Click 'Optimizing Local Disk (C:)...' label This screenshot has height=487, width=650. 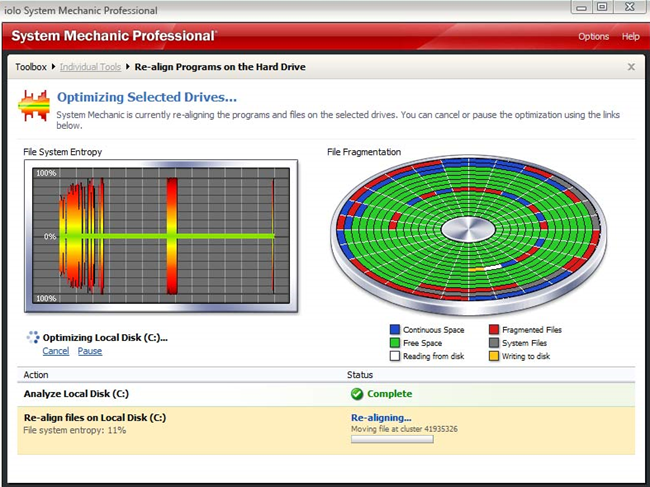tap(105, 337)
